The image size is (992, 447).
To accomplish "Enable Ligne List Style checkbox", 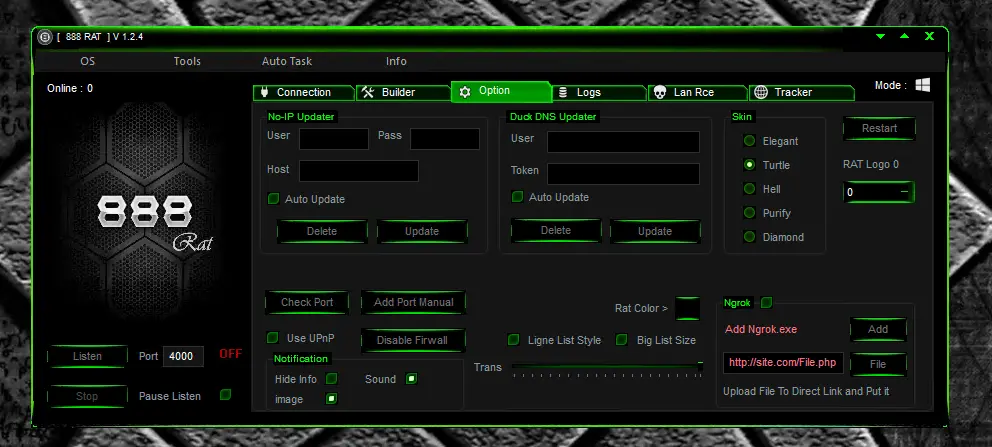I will coord(514,340).
